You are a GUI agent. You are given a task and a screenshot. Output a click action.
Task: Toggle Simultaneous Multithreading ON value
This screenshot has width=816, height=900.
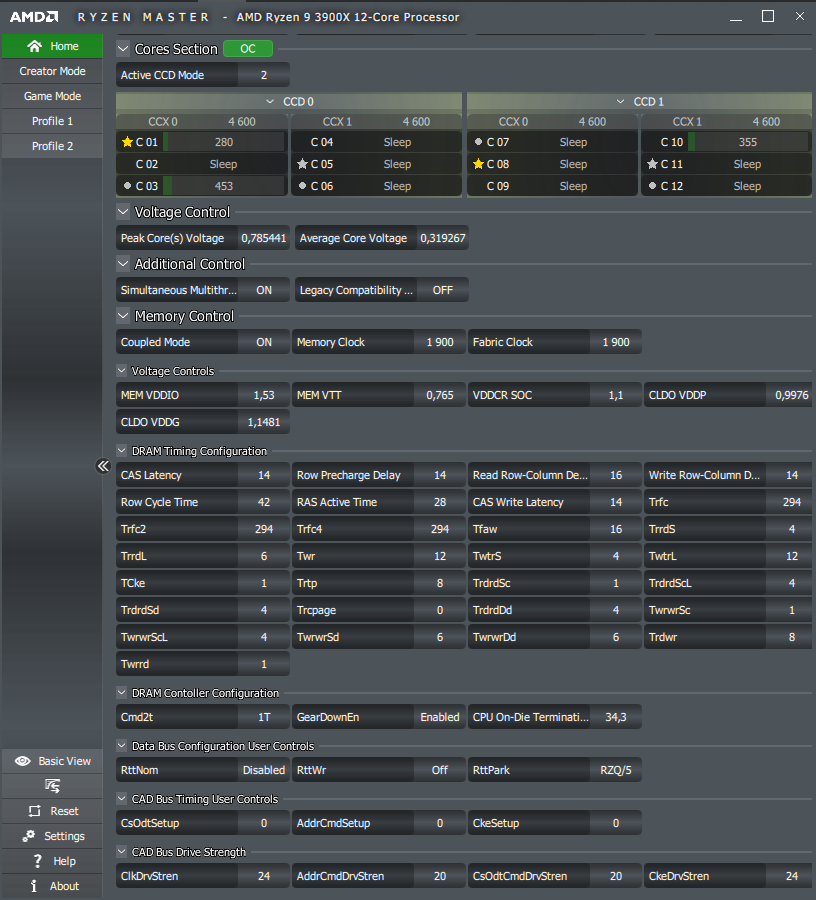click(x=264, y=290)
